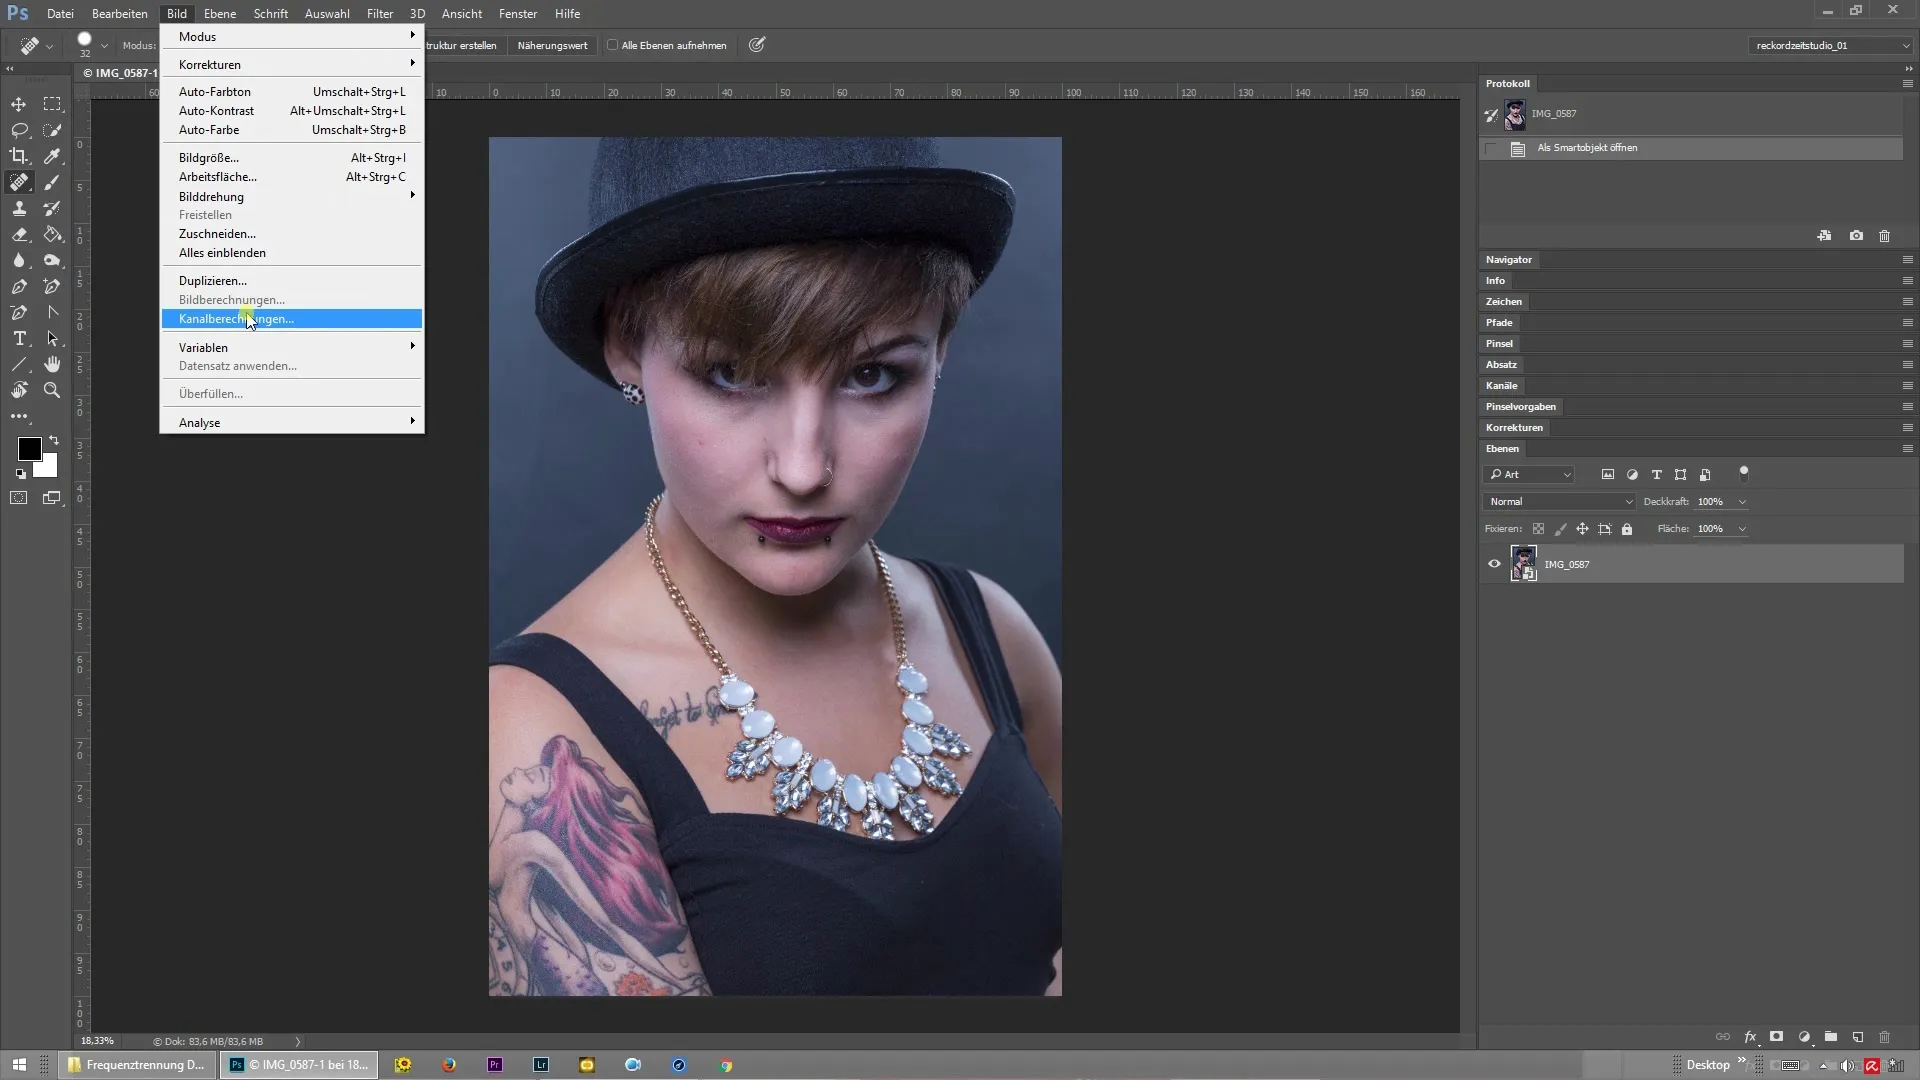Add layer mask at Ebenen bottom
The image size is (1920, 1080).
(x=1777, y=1037)
